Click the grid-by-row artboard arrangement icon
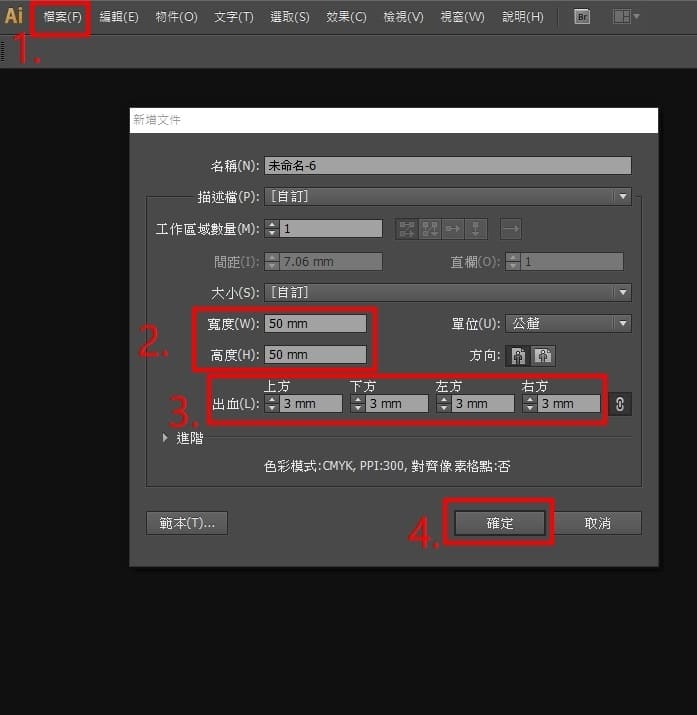 (x=406, y=229)
